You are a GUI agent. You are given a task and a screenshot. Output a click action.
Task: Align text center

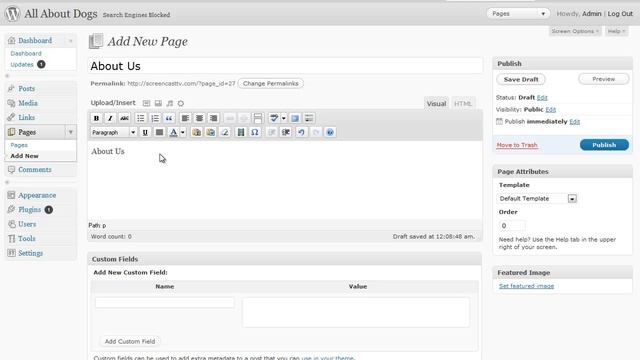(x=200, y=118)
